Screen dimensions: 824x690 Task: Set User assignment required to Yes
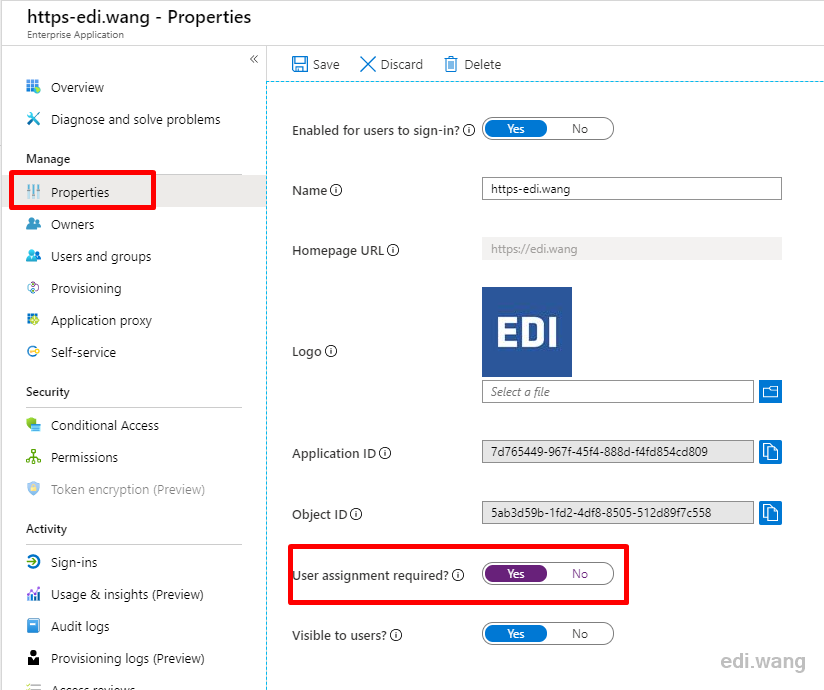[516, 573]
